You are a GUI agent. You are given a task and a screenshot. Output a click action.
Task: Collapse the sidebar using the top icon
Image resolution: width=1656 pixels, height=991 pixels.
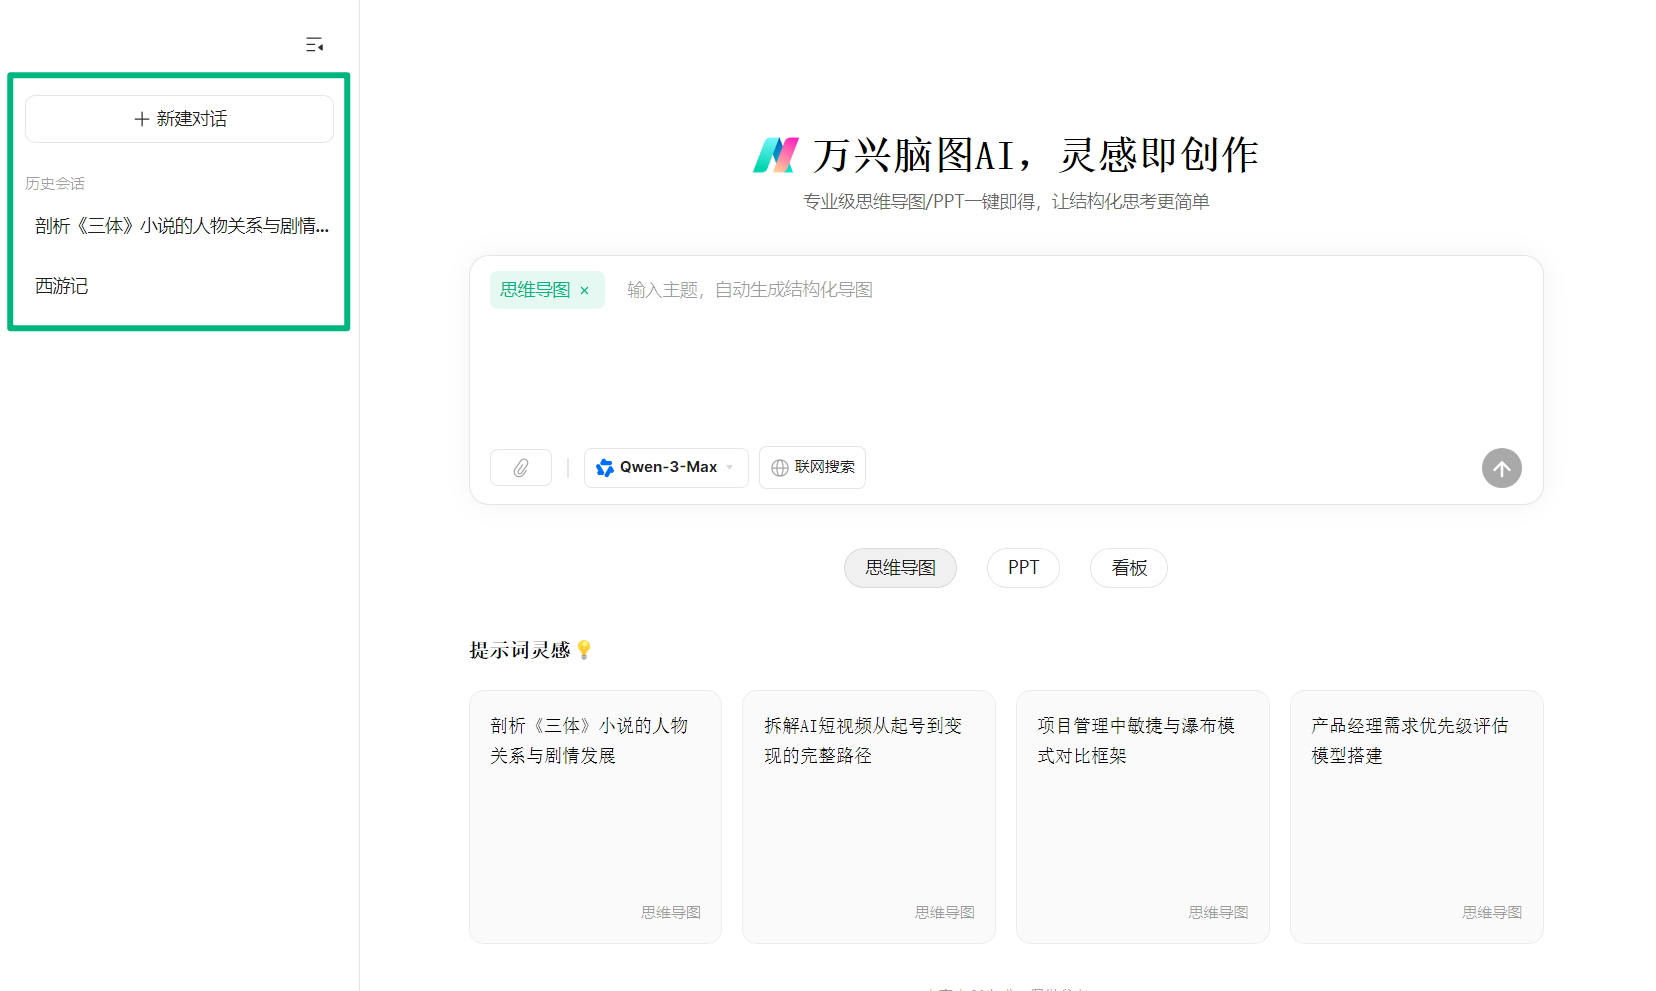[x=314, y=45]
